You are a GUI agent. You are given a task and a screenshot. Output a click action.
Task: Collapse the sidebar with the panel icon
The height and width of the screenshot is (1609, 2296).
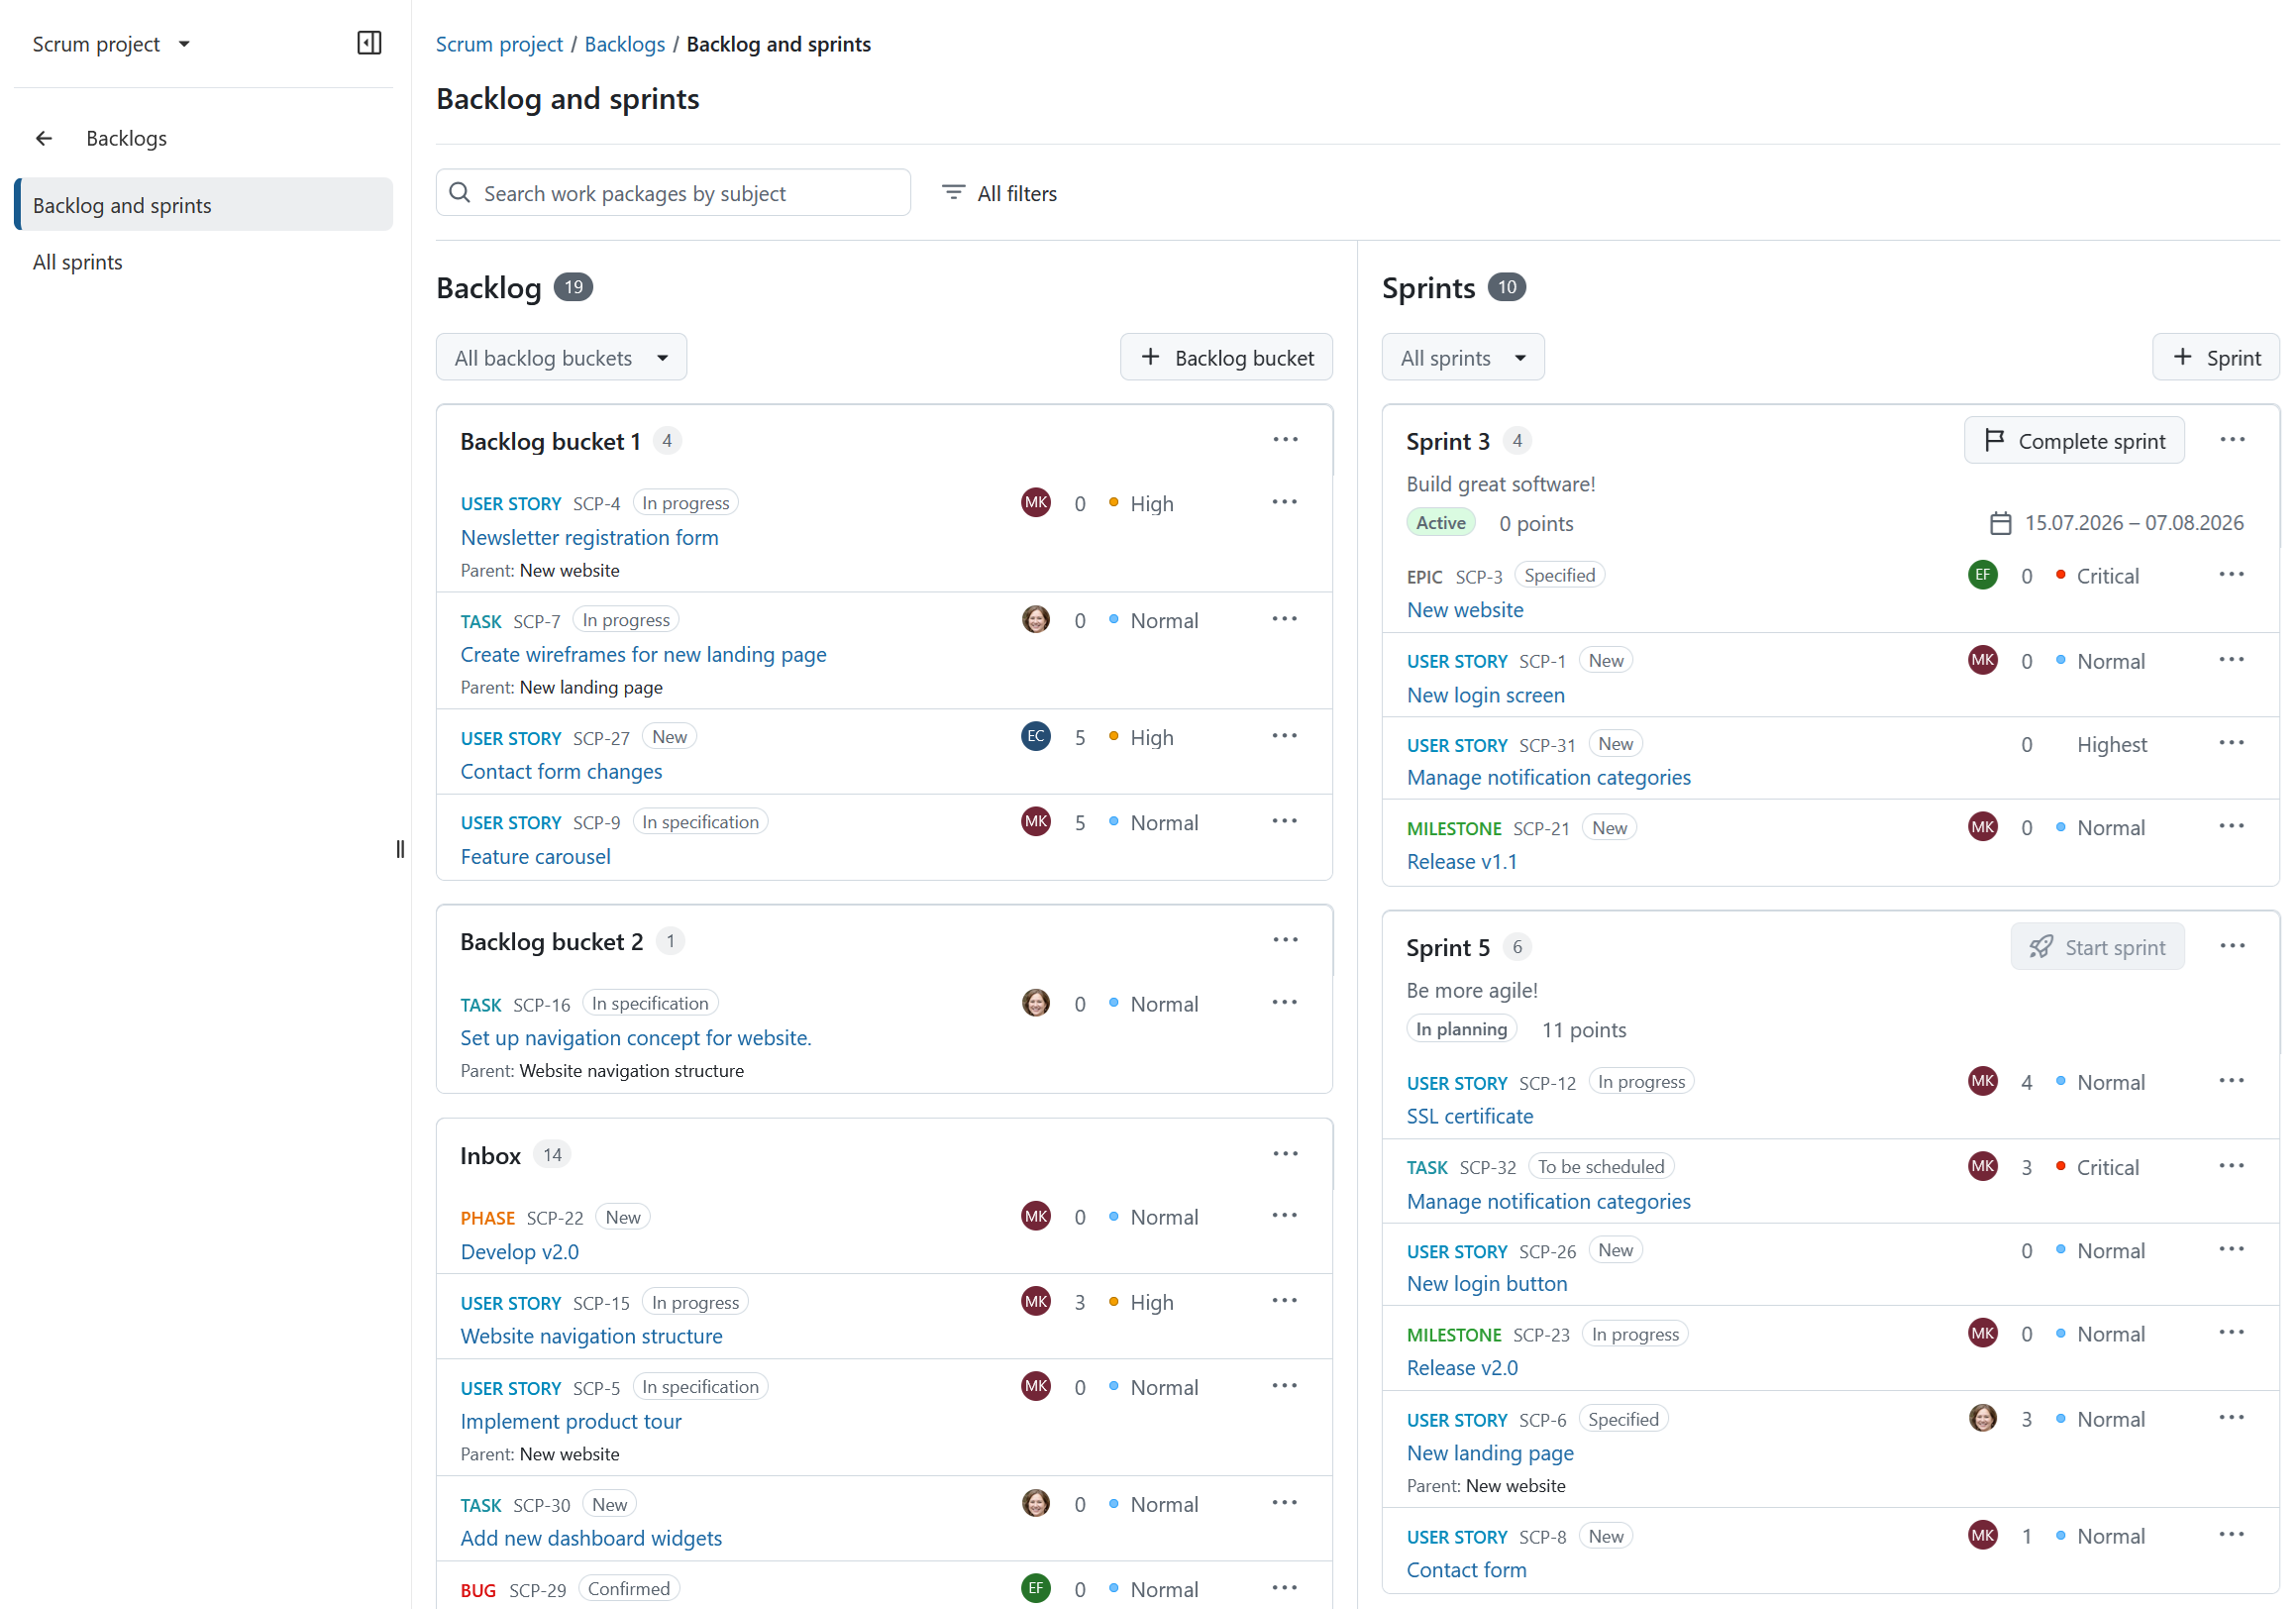pyautogui.click(x=369, y=43)
